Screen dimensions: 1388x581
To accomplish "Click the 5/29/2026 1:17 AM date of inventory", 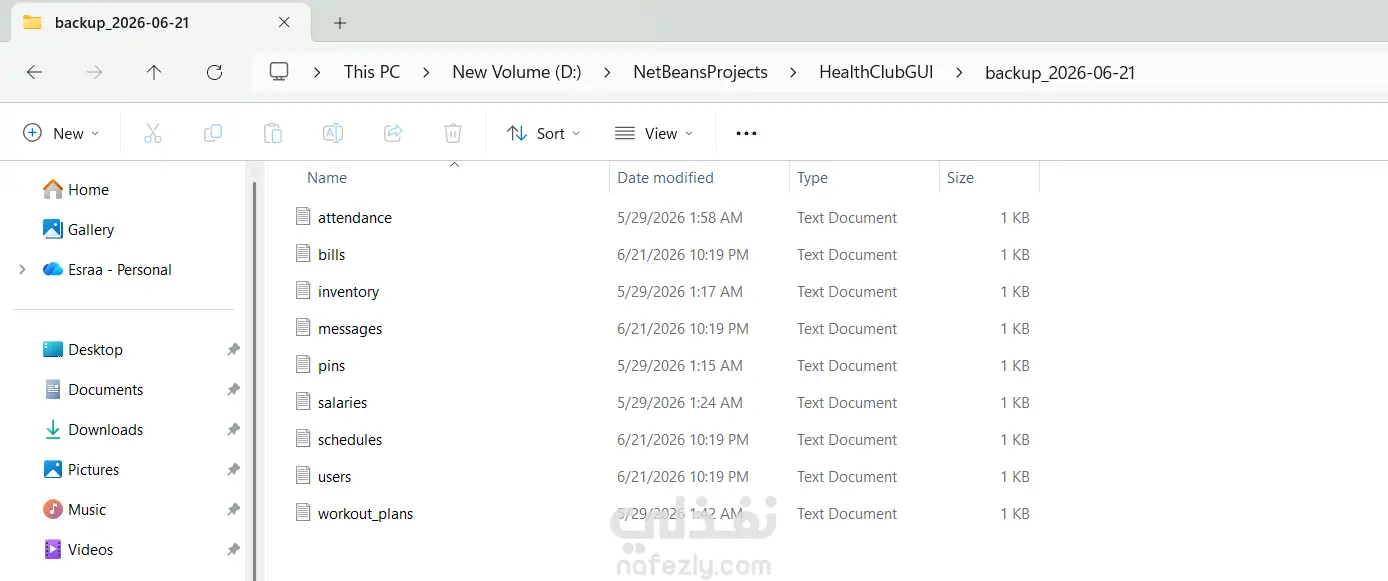I will (680, 292).
